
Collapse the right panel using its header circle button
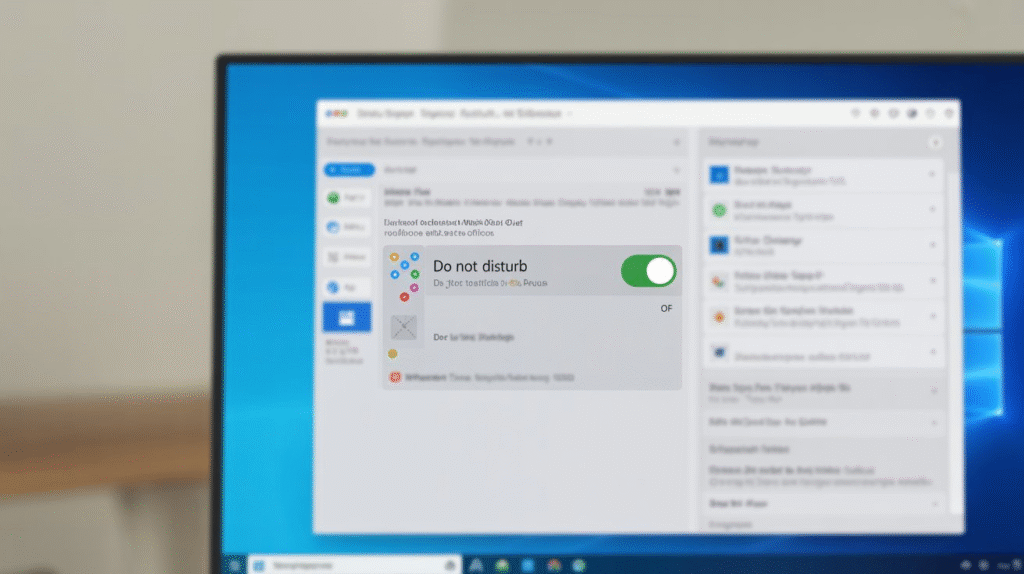click(x=935, y=143)
